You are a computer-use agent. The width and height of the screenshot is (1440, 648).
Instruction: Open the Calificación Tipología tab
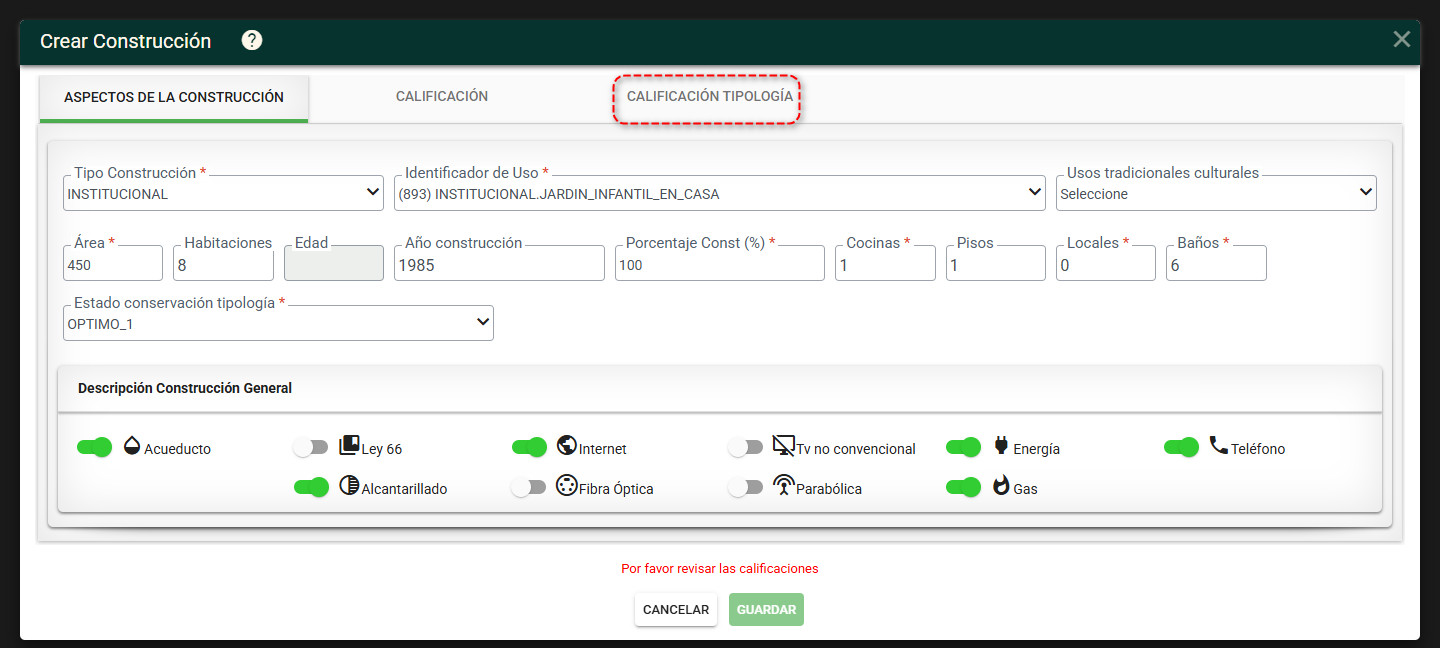point(709,97)
